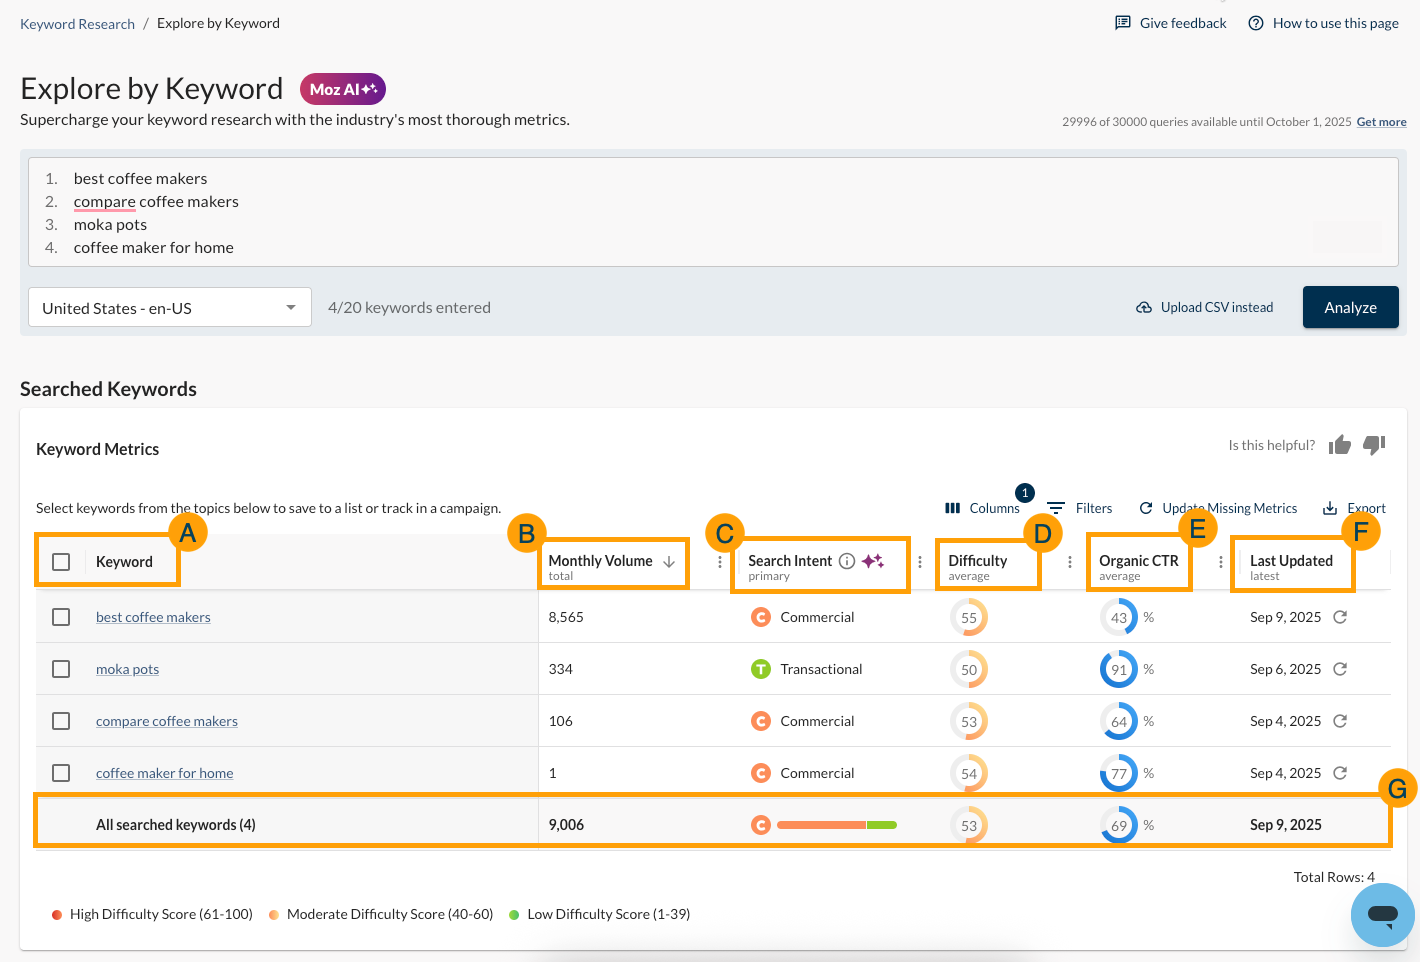Screen dimensions: 1420x962
Task: Click the Upload CSV cloud icon
Action: coord(1144,307)
